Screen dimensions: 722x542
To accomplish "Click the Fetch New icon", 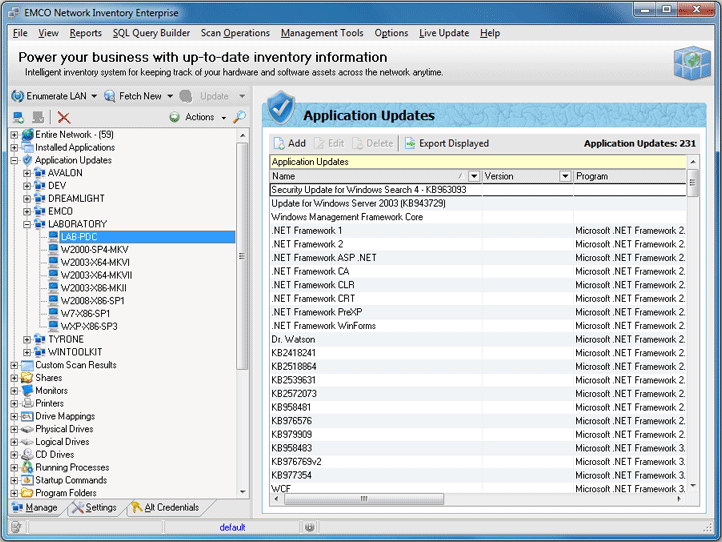I will click(x=110, y=96).
